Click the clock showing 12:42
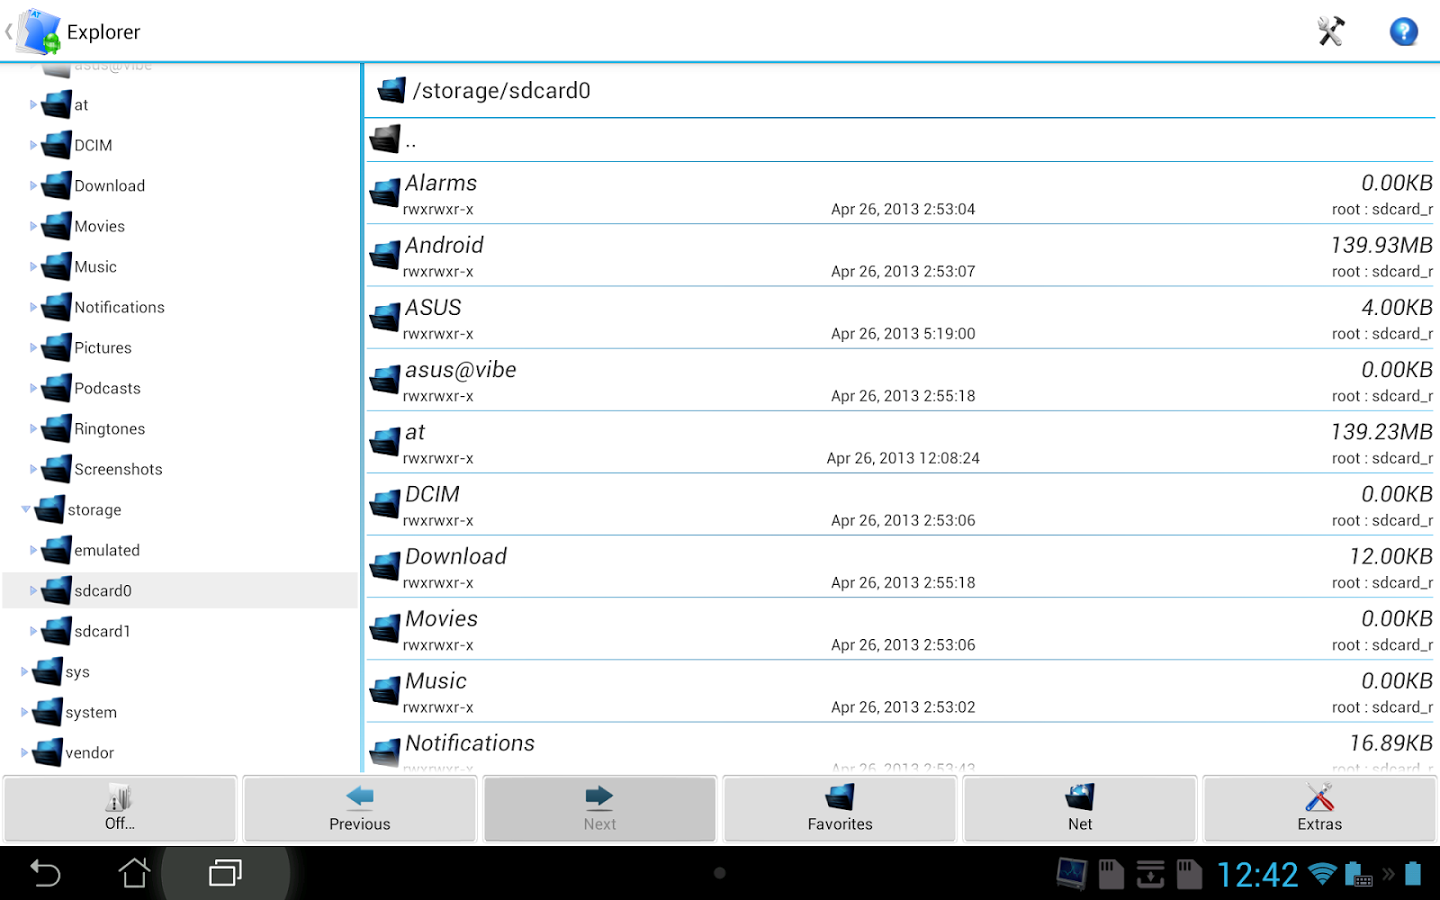1440x900 pixels. click(x=1257, y=875)
